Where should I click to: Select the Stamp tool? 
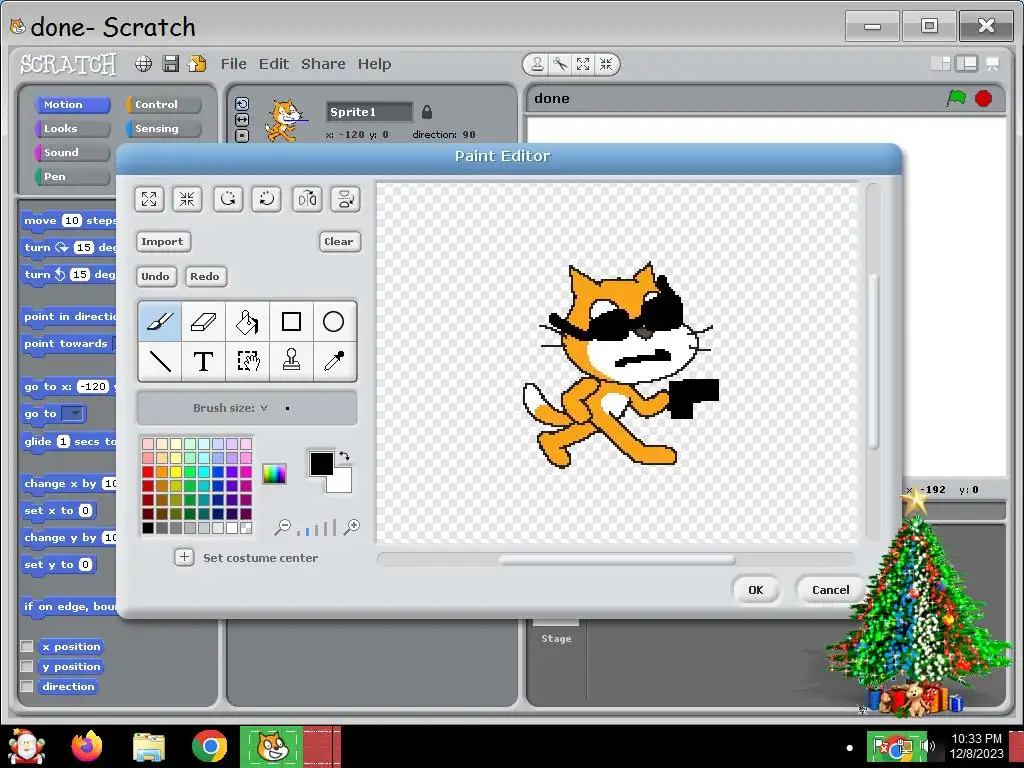pos(291,360)
